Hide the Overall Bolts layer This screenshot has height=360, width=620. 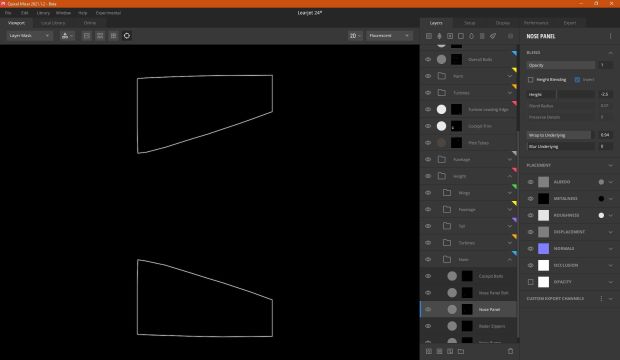click(428, 59)
